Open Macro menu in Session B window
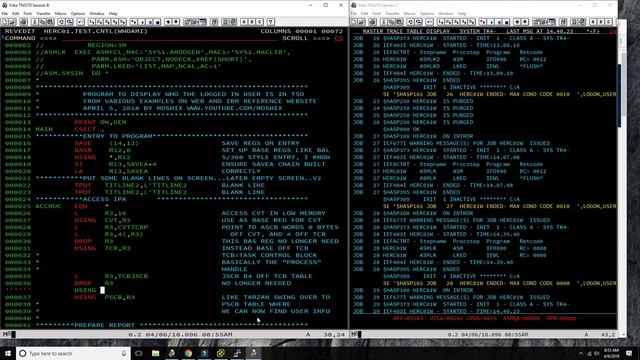 coord(60,13)
